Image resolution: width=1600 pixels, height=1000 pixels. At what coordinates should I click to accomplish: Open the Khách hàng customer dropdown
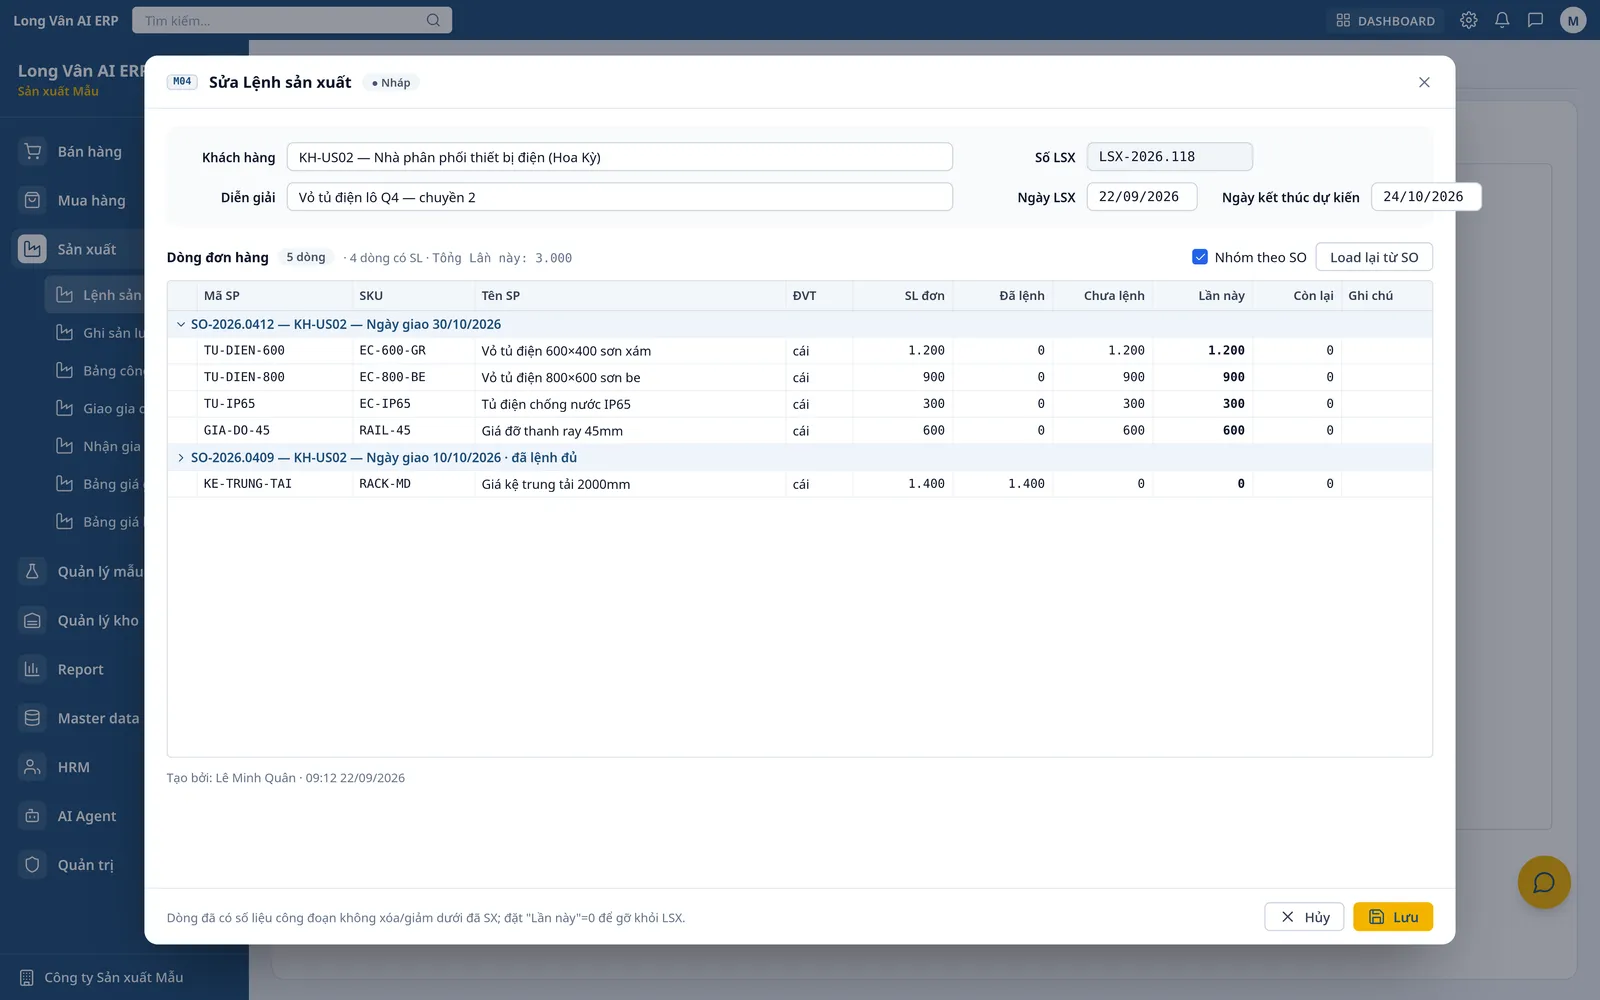[619, 157]
